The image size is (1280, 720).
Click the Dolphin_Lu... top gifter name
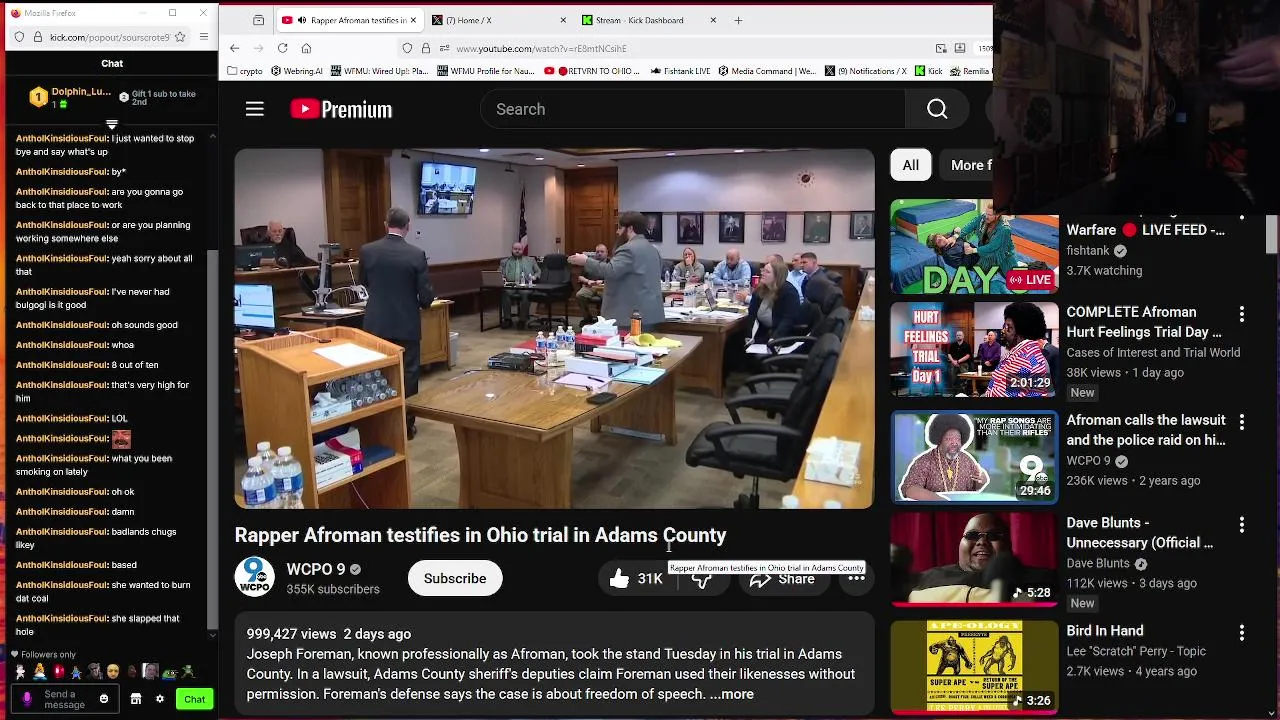pos(81,91)
